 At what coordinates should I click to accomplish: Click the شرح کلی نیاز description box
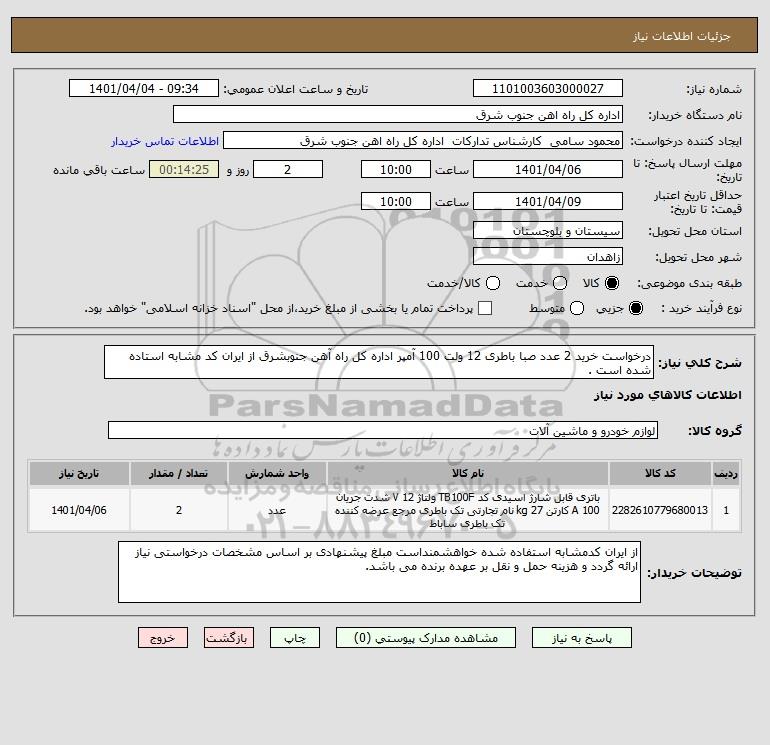(x=379, y=362)
